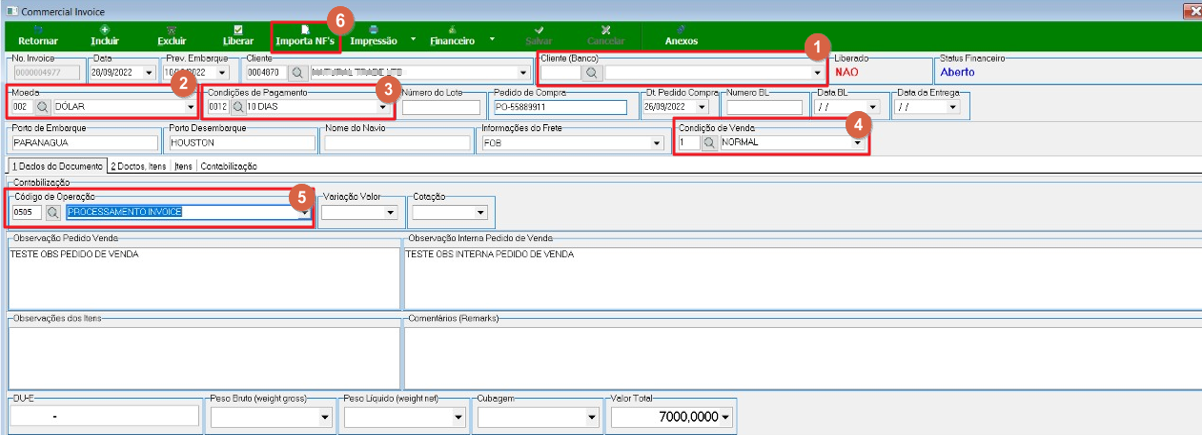Open the Variação Valor dropdown
This screenshot has height=435, width=1202.
389,212
